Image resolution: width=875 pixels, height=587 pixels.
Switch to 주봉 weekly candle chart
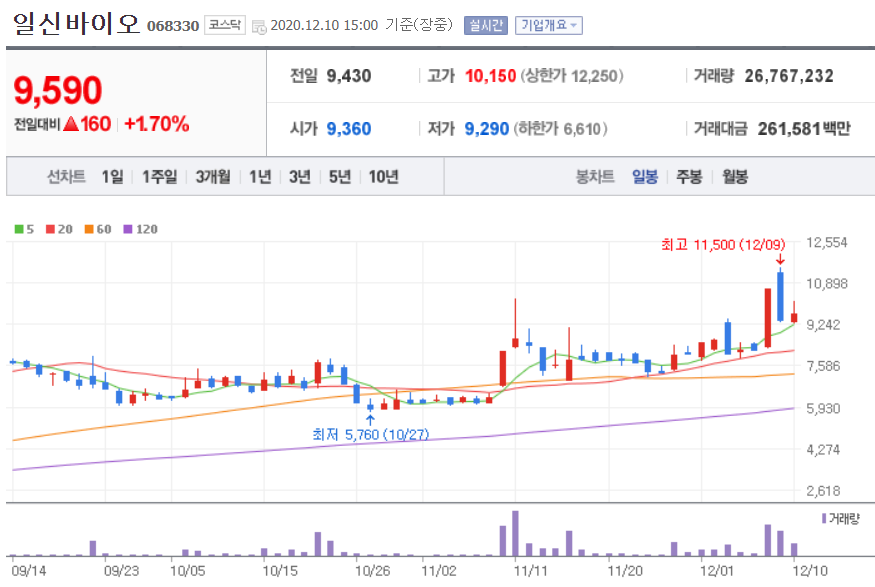click(689, 177)
